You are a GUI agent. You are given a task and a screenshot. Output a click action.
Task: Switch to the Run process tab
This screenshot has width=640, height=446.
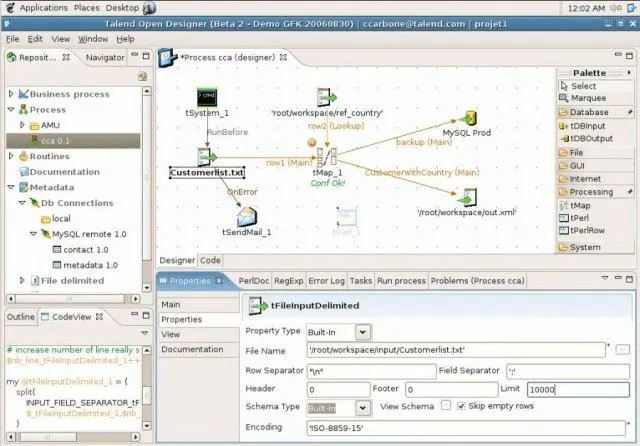pos(401,281)
